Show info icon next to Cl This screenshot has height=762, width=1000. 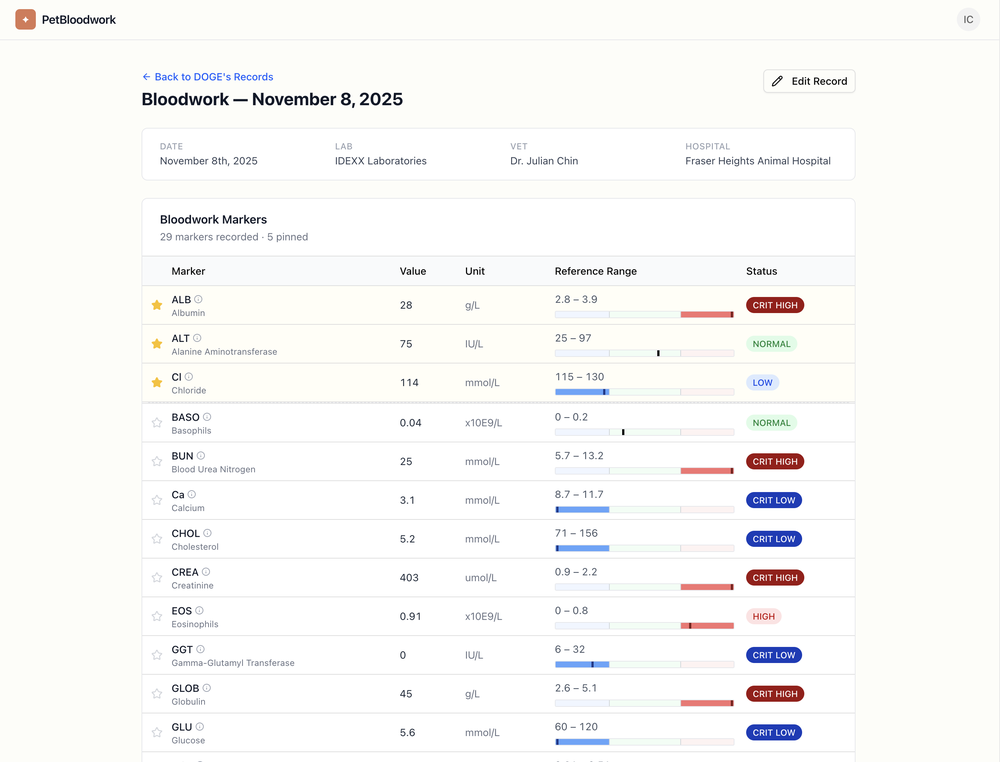pos(189,377)
